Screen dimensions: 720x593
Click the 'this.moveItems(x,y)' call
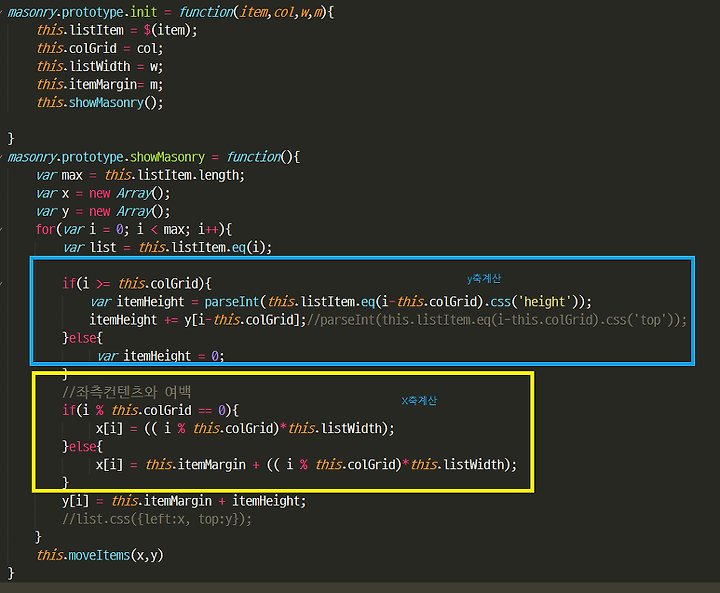pyautogui.click(x=100, y=555)
